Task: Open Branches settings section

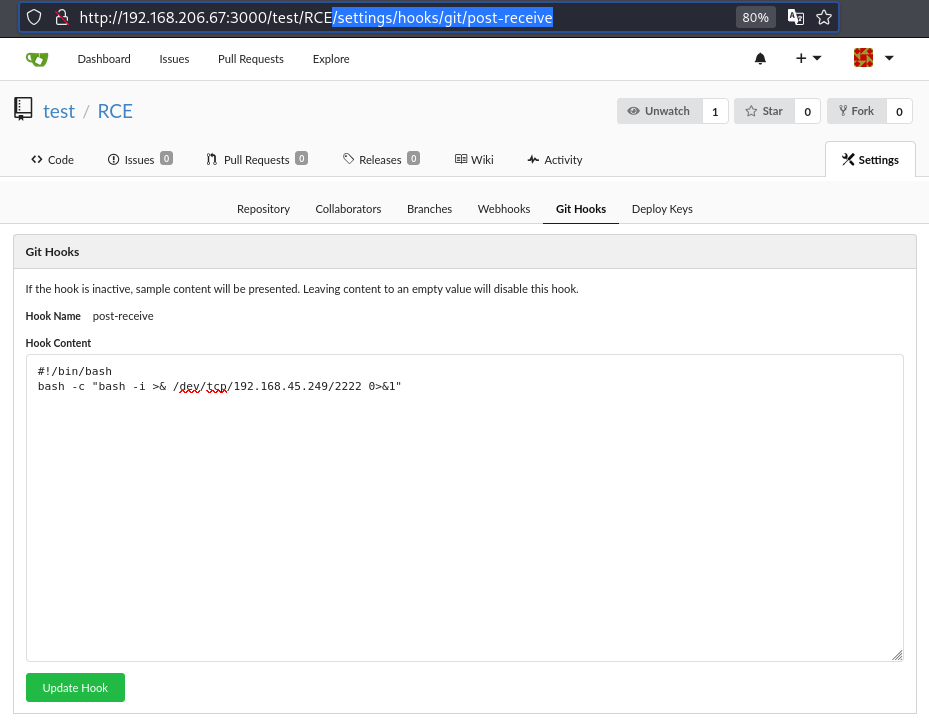Action: click(430, 209)
